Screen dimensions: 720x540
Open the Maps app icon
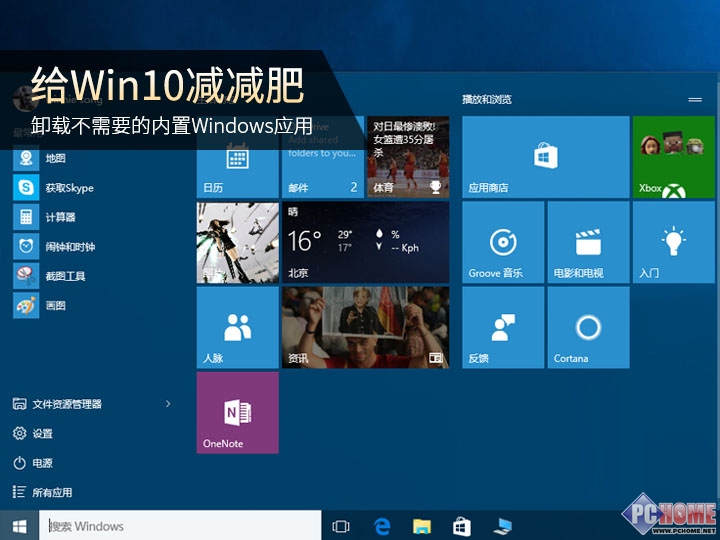tap(26, 158)
